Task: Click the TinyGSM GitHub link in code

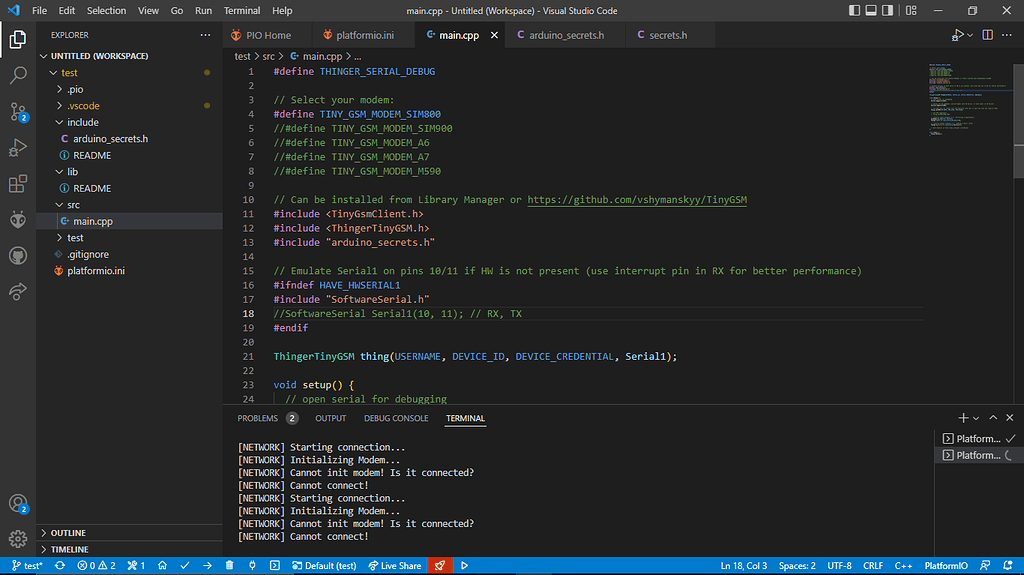Action: pos(637,200)
